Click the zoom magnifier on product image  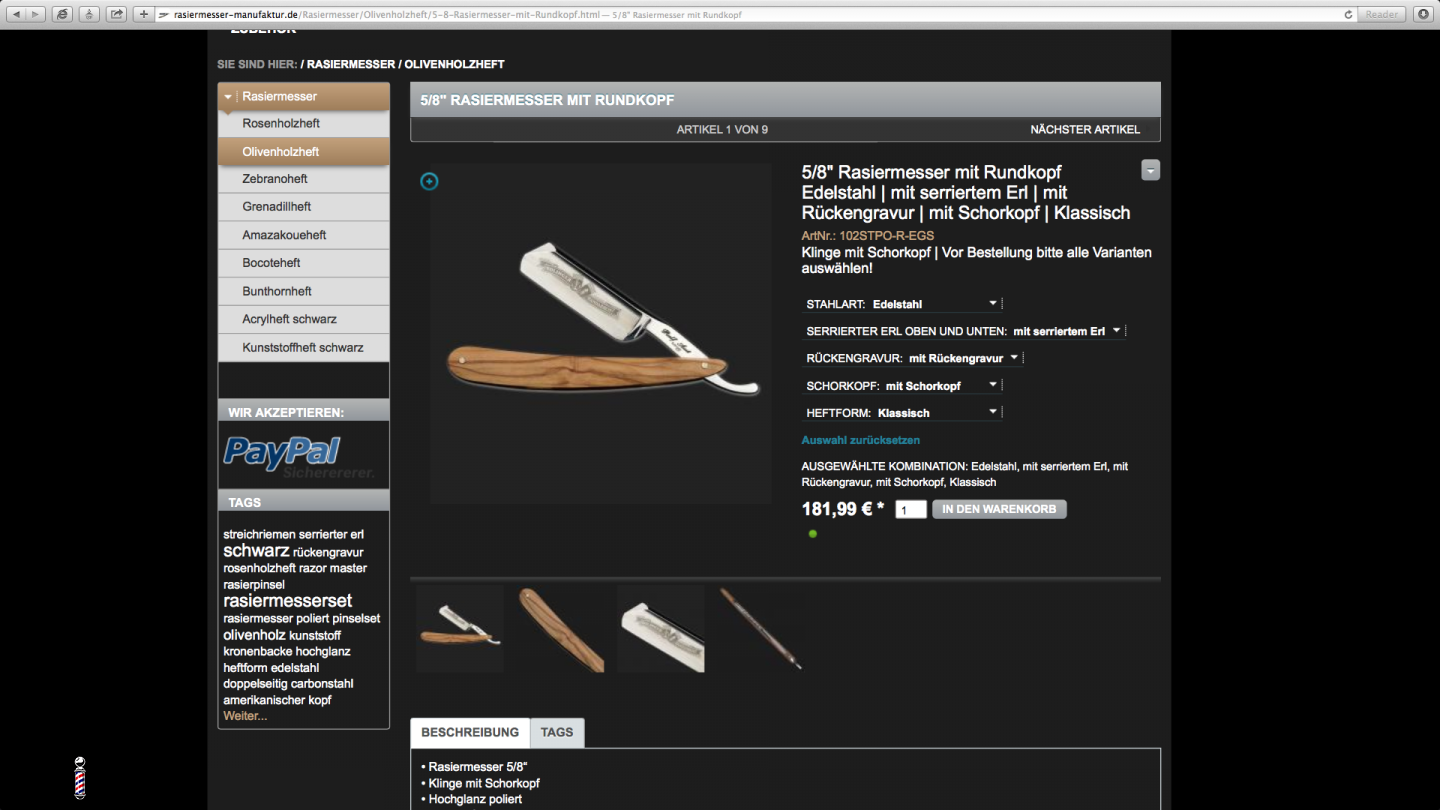click(429, 181)
